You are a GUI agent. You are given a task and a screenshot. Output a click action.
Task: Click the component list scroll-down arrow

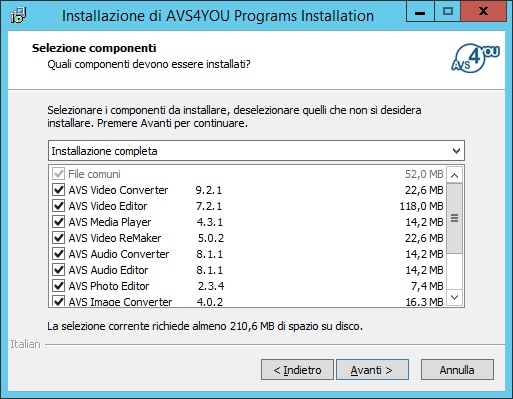455,297
